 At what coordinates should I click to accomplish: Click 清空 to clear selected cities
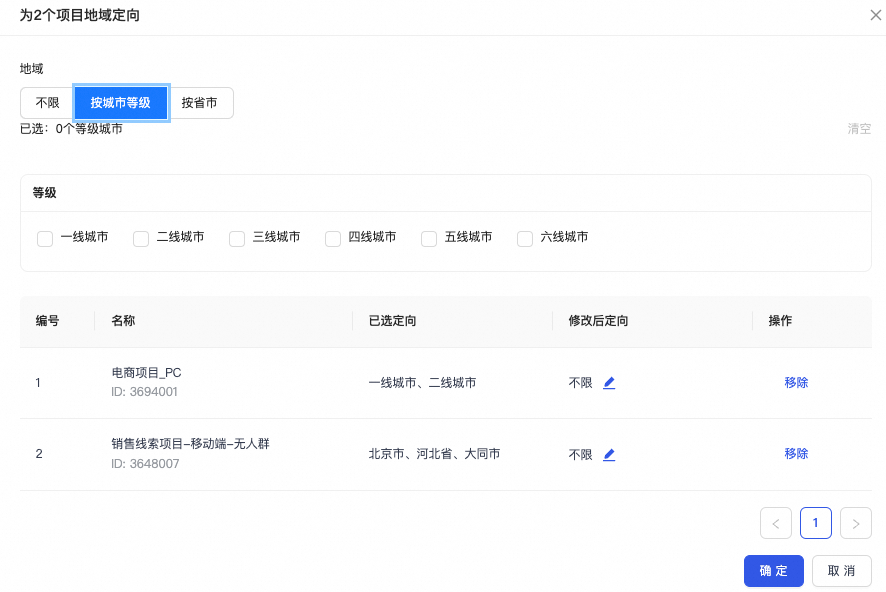point(859,129)
